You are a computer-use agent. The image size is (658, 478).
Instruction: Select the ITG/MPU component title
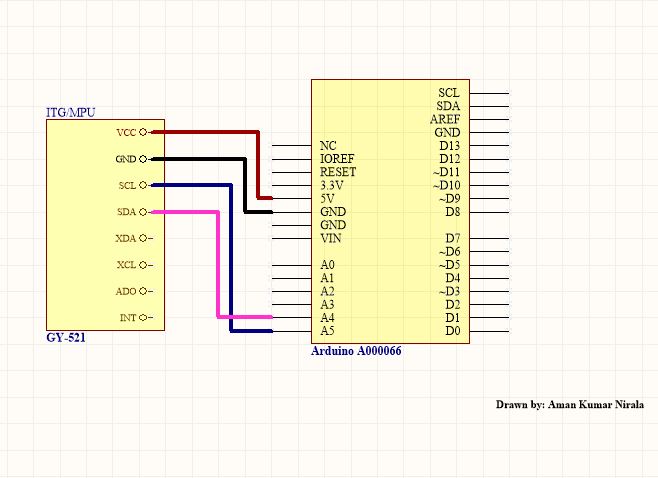(x=71, y=112)
